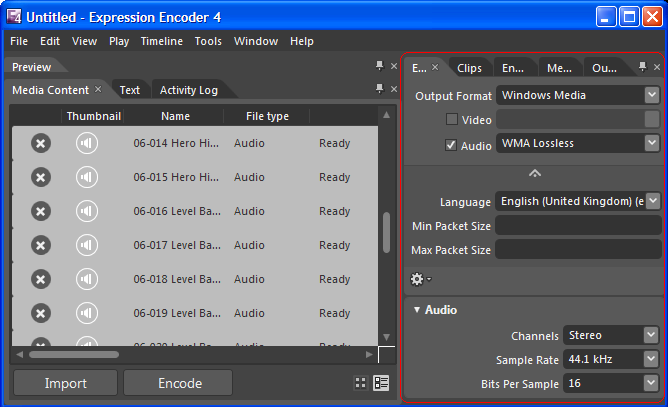The width and height of the screenshot is (668, 407).
Task: Open the gear settings options icon
Action: point(416,278)
